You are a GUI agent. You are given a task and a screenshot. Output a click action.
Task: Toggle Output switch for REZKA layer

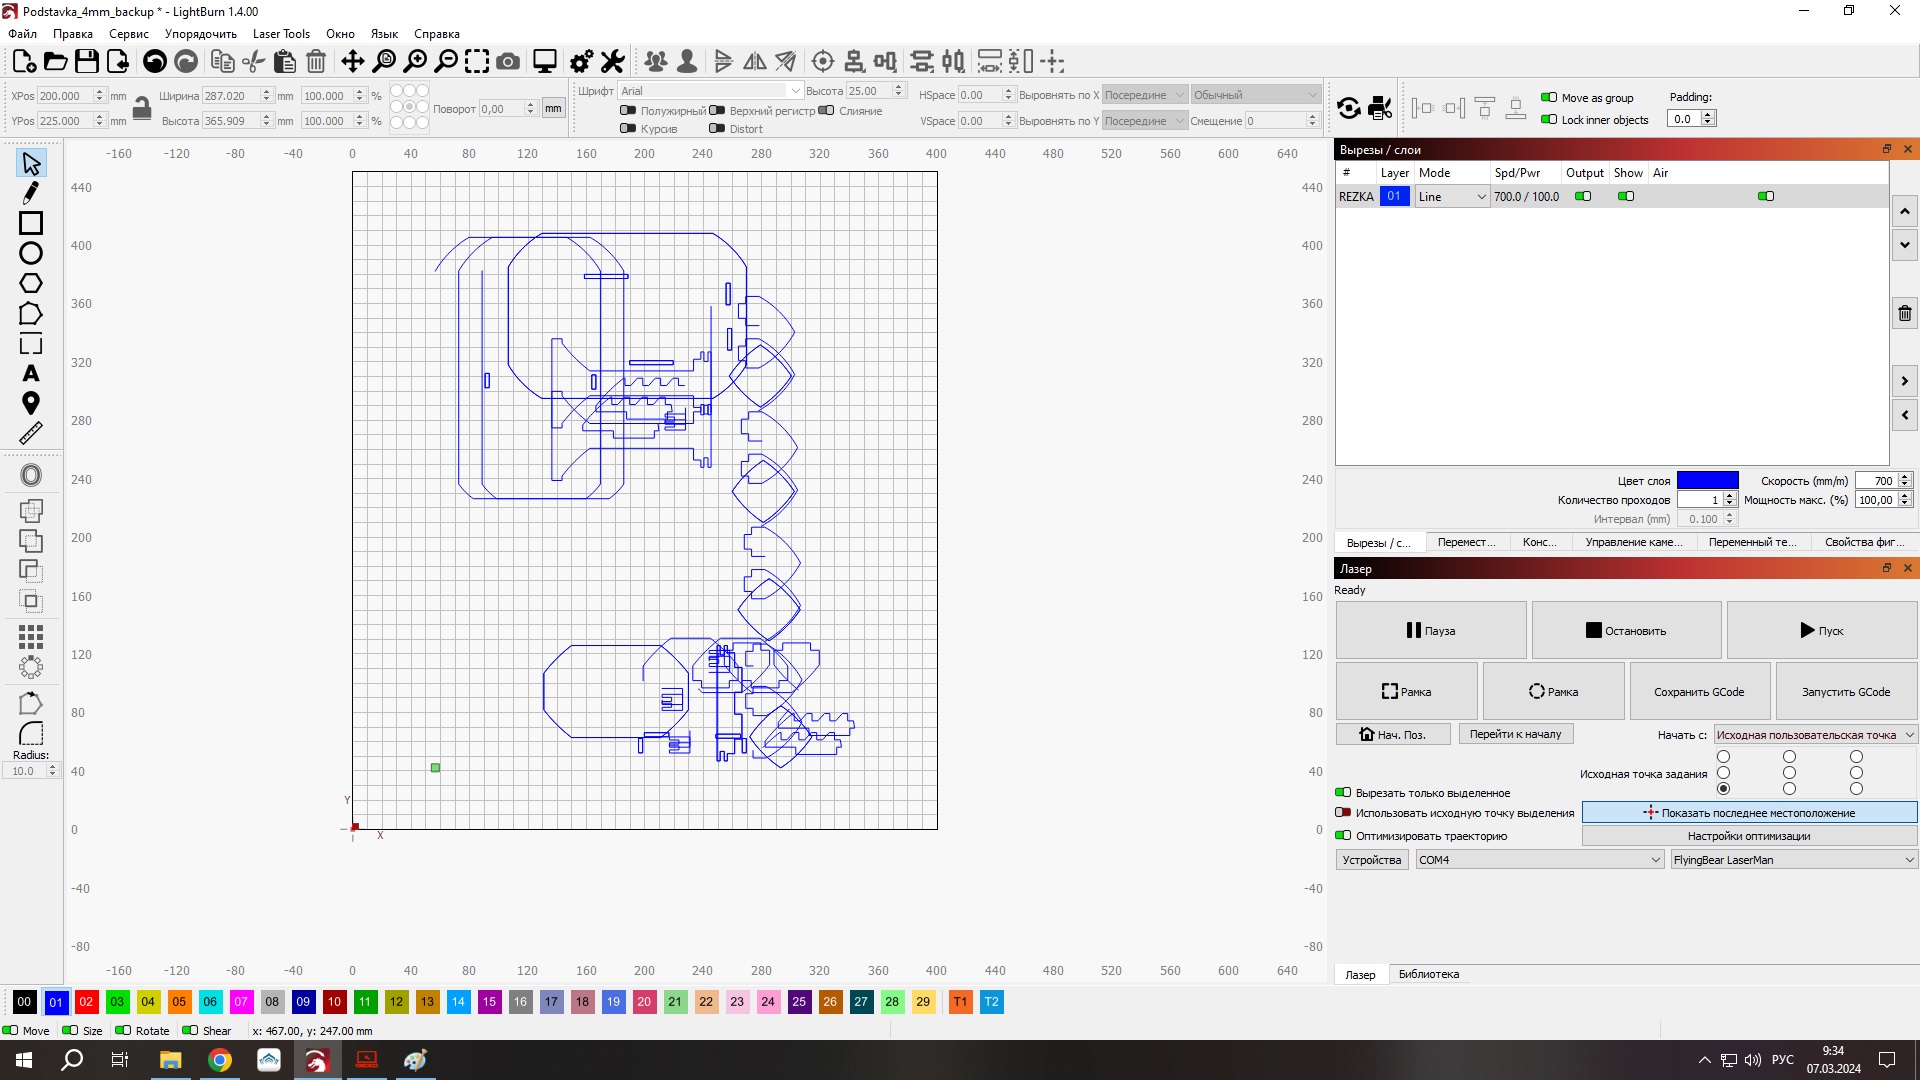(1583, 196)
